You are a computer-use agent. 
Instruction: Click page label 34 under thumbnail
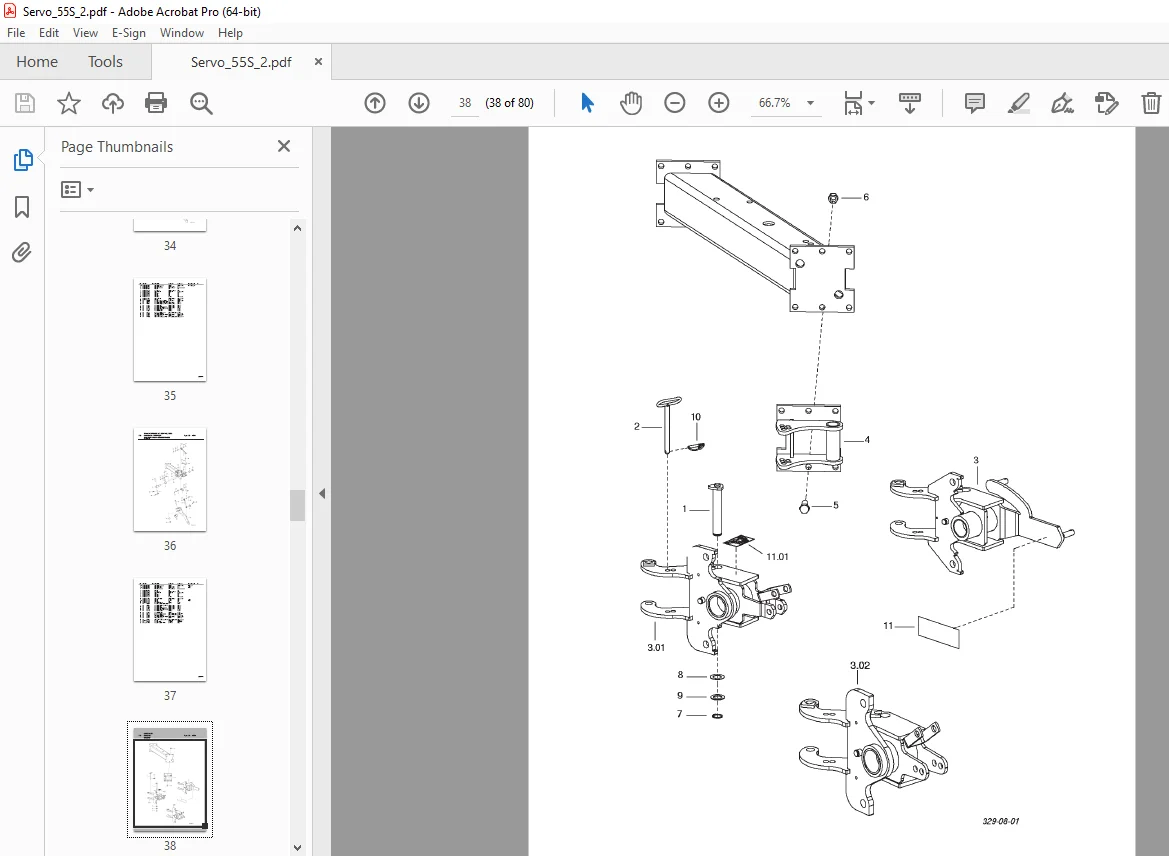click(x=170, y=245)
